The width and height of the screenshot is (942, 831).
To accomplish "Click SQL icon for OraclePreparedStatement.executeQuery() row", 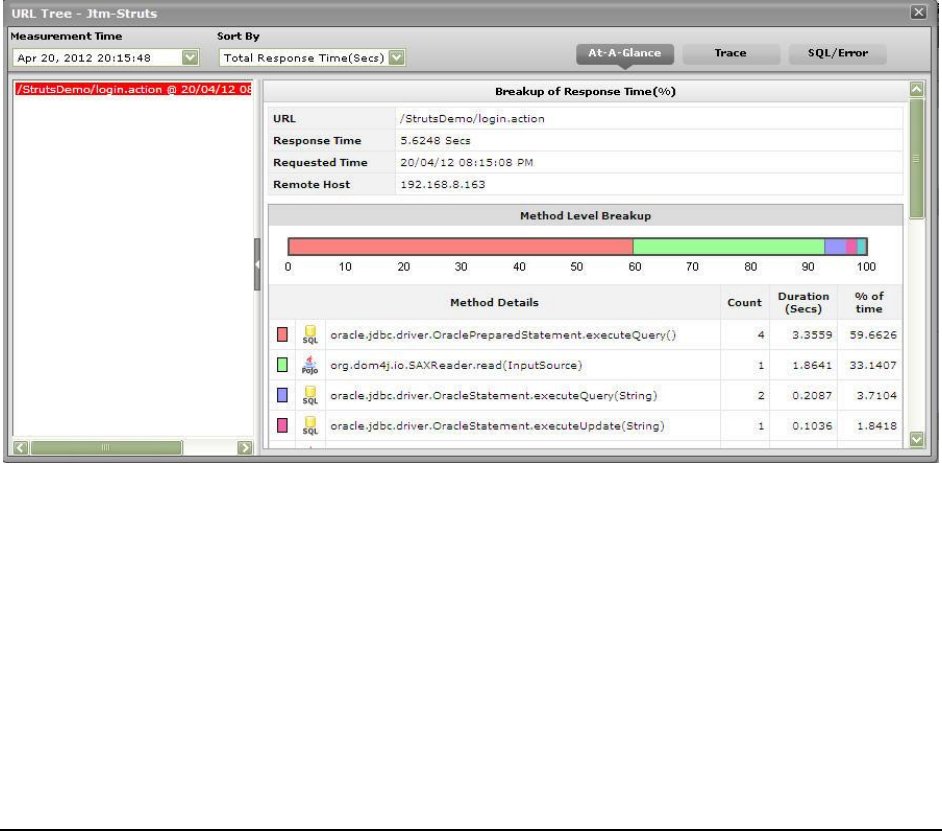I will point(310,335).
